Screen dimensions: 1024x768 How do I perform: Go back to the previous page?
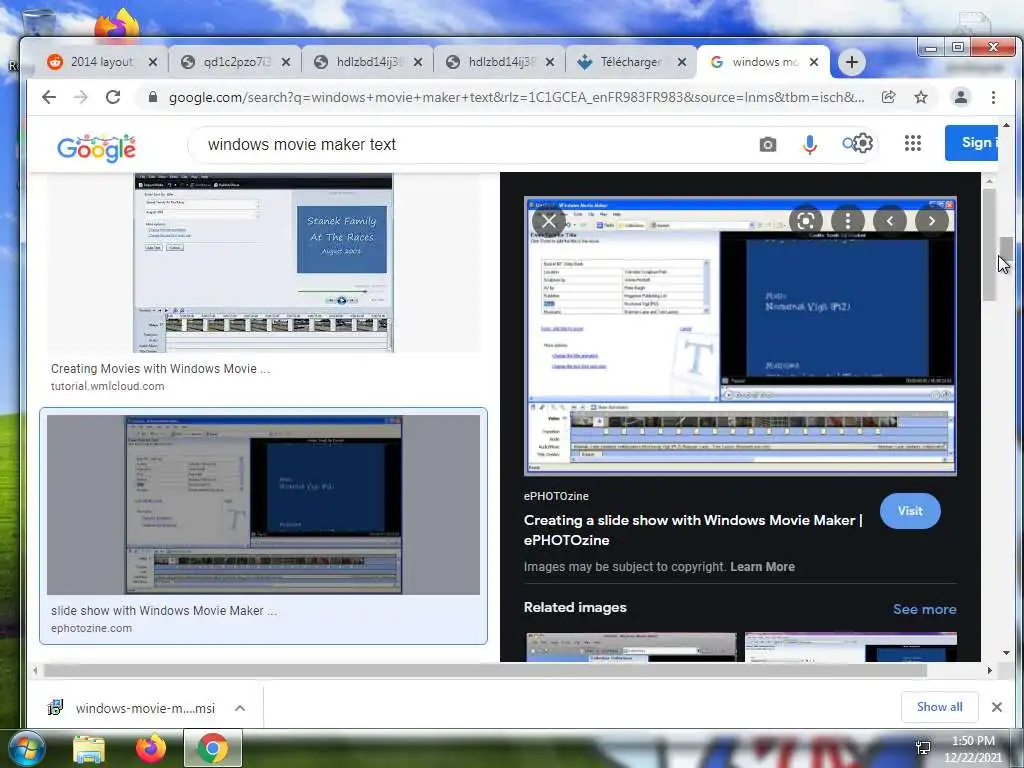pos(49,97)
